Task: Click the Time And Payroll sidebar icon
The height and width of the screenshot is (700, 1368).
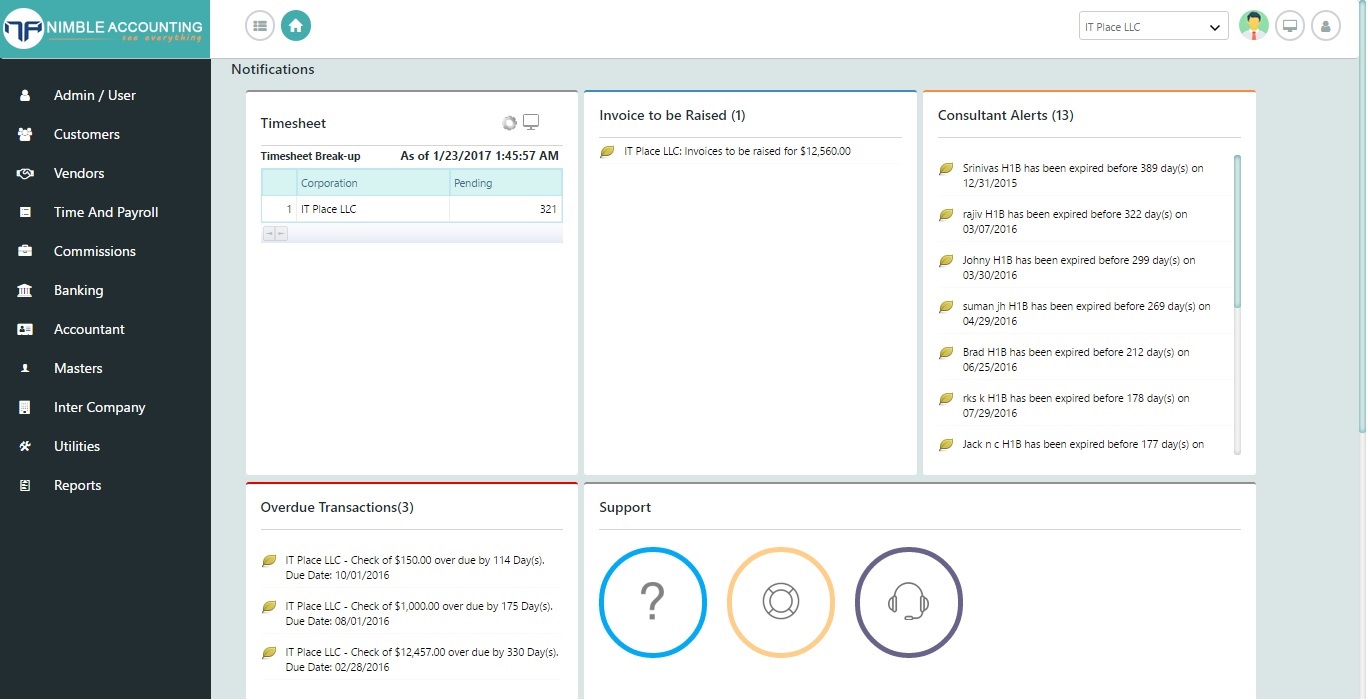Action: point(25,212)
